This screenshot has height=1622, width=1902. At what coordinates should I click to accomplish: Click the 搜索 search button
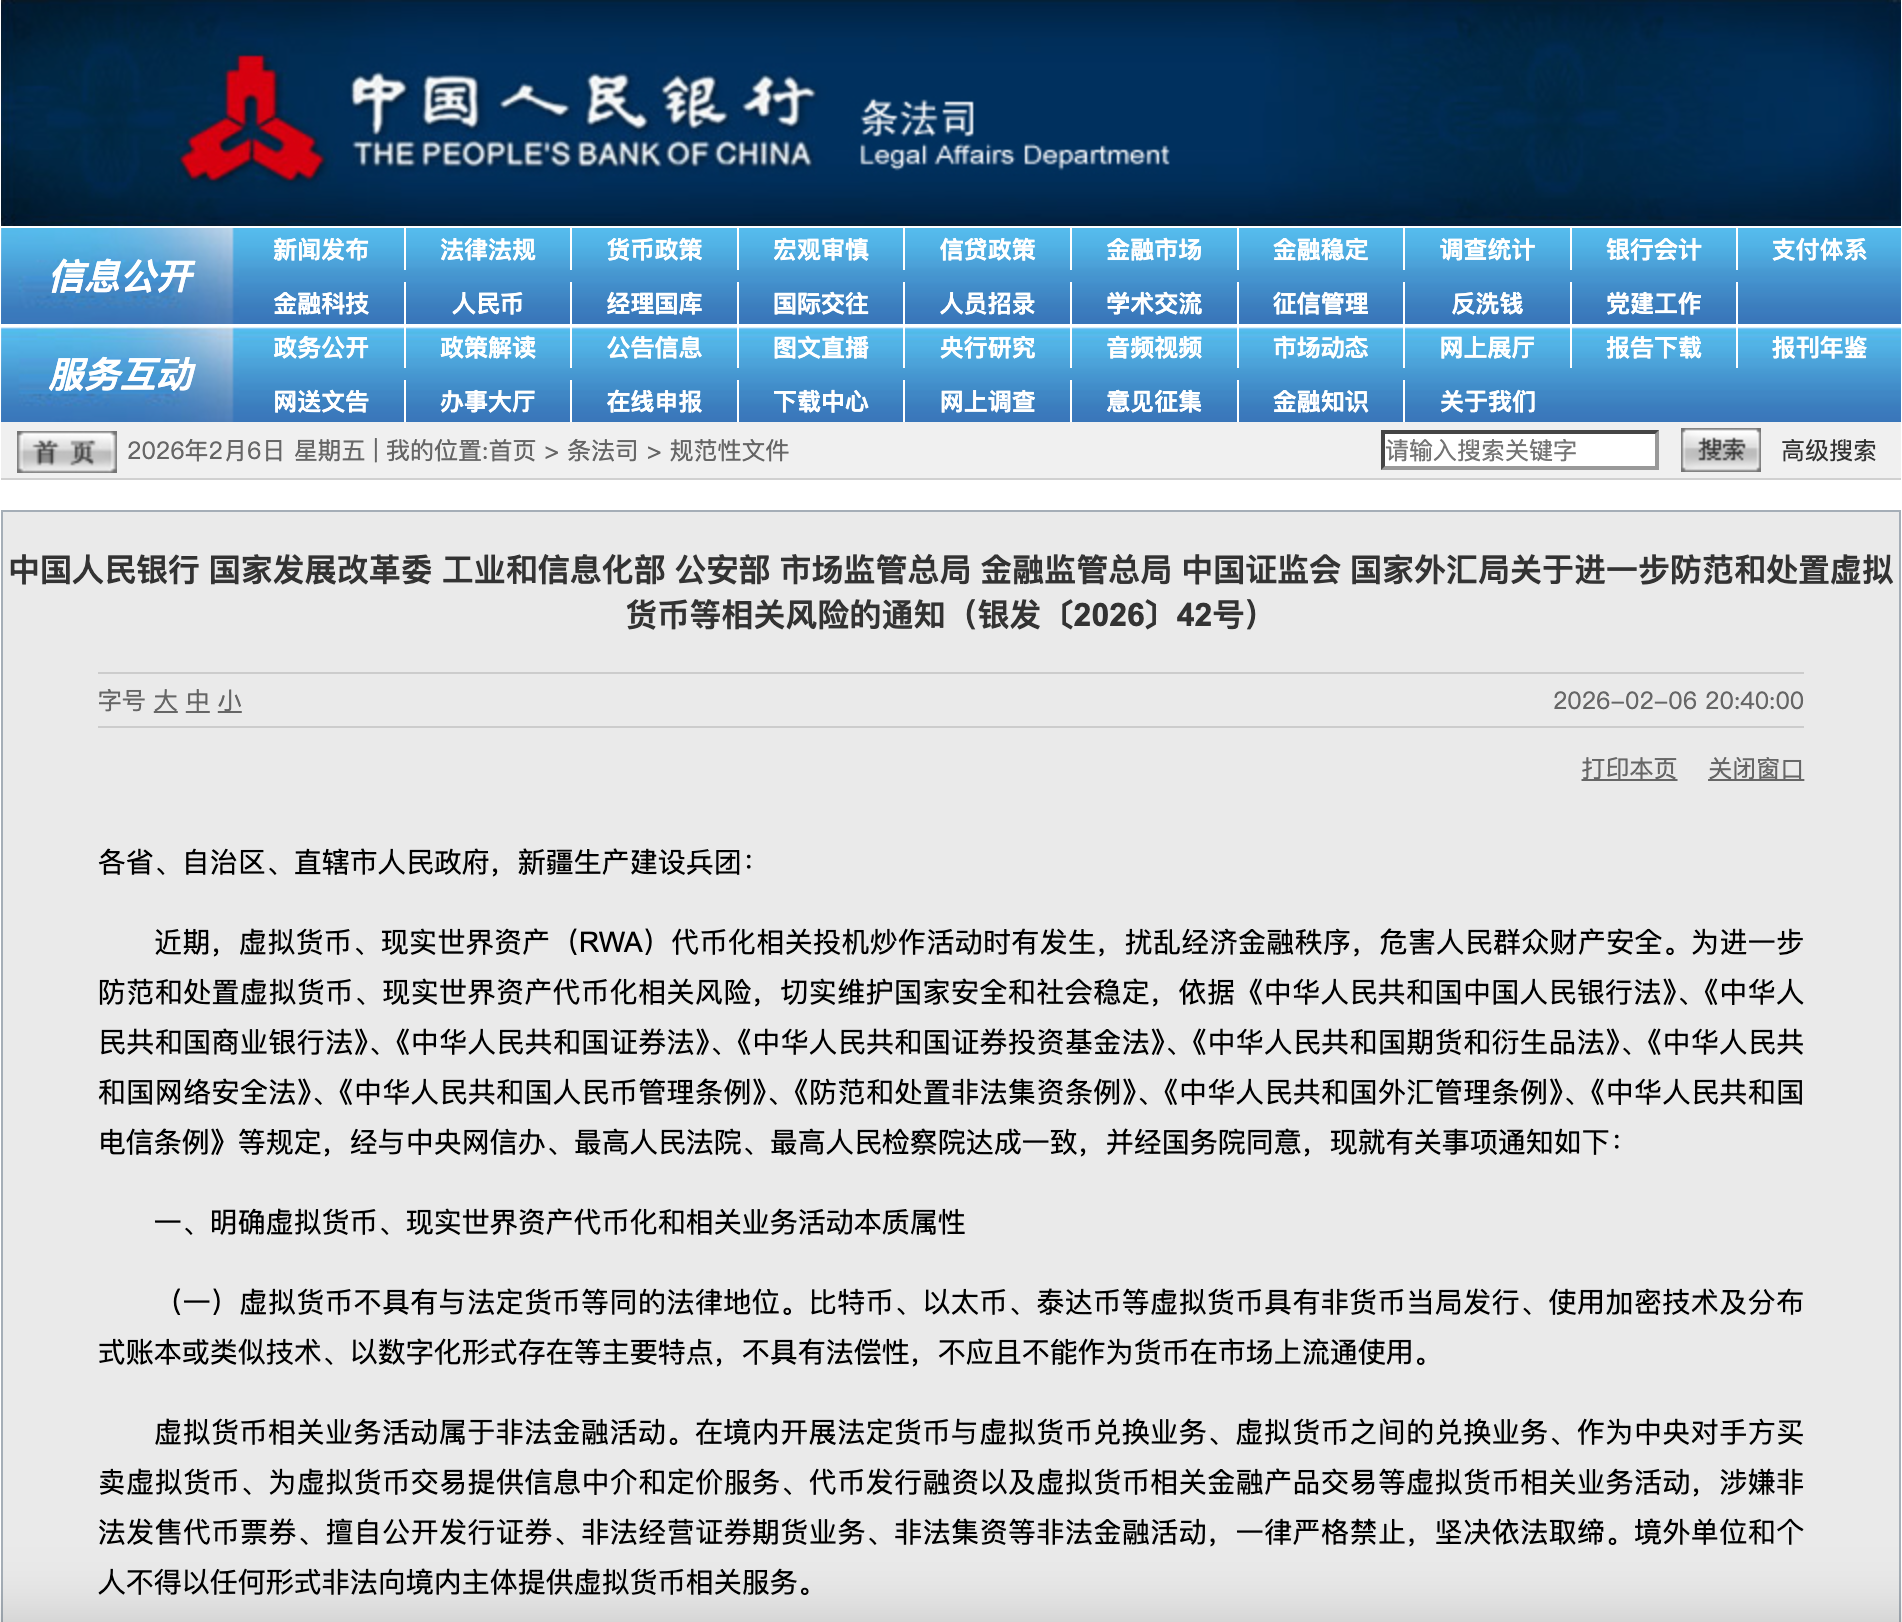click(1719, 450)
